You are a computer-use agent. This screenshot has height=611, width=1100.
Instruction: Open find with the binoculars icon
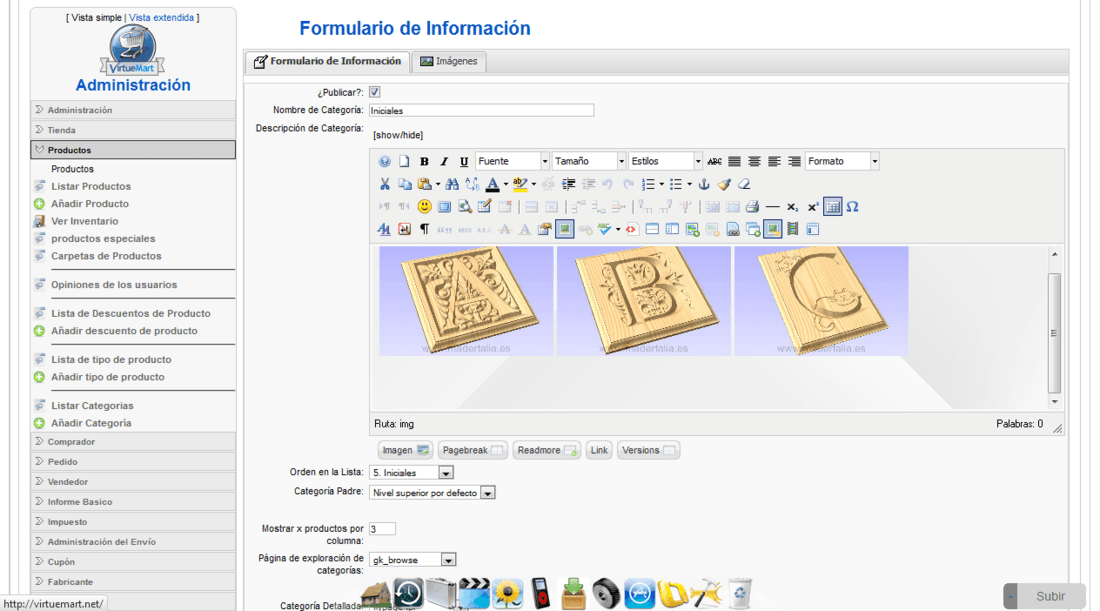click(452, 184)
